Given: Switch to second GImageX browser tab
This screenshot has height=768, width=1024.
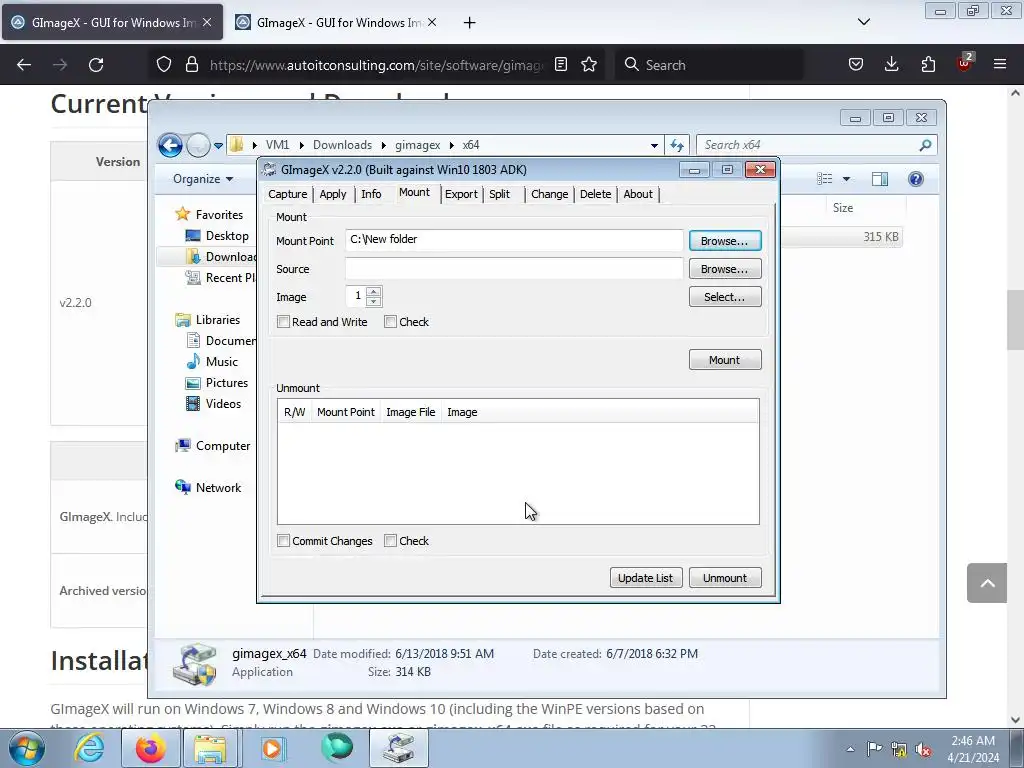Looking at the screenshot, I should click(337, 23).
